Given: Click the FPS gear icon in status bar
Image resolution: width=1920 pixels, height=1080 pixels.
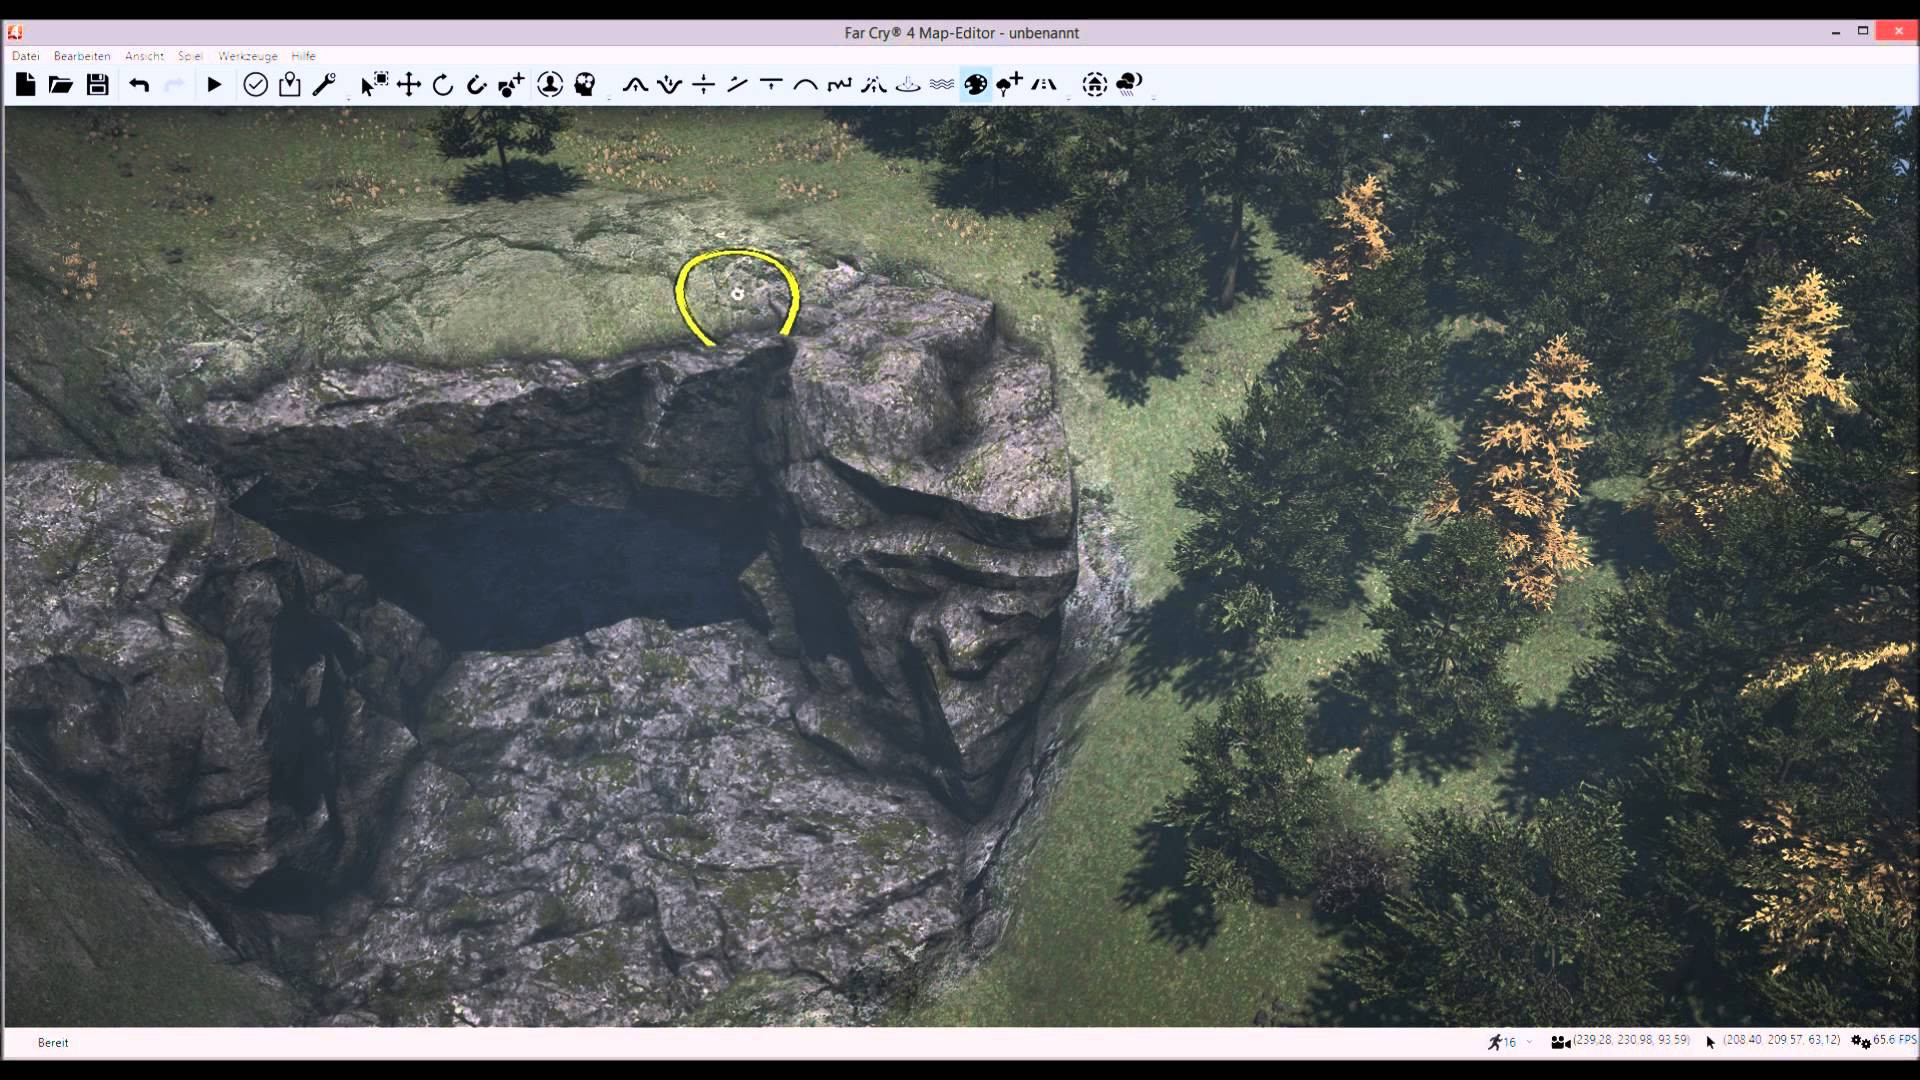Looking at the screenshot, I should pyautogui.click(x=1860, y=1041).
